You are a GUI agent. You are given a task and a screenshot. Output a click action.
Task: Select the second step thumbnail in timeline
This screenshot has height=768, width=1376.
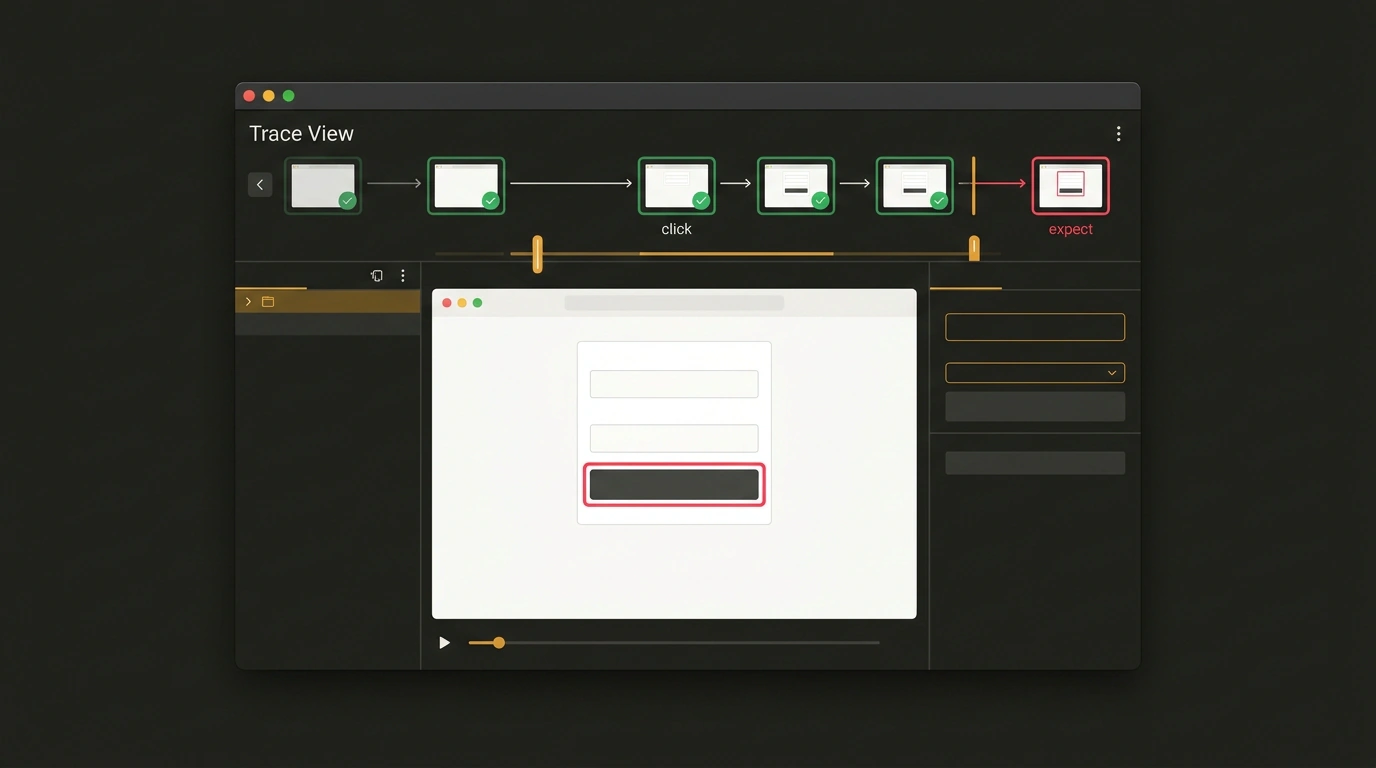click(466, 186)
